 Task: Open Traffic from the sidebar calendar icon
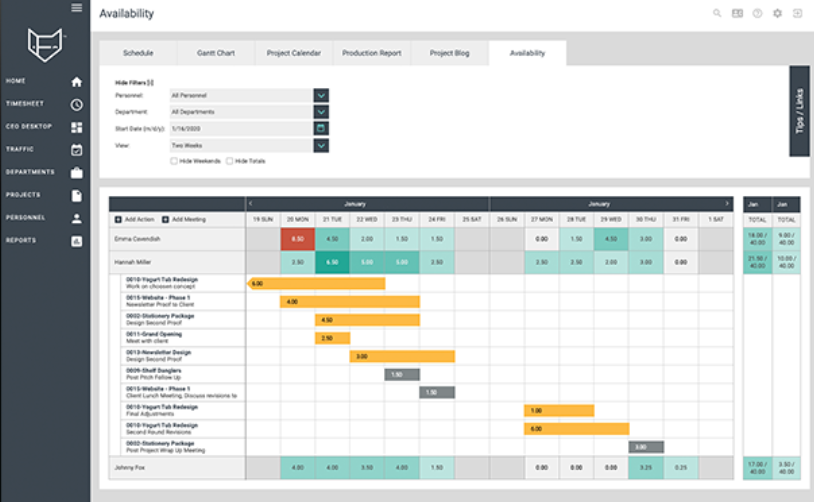77,150
